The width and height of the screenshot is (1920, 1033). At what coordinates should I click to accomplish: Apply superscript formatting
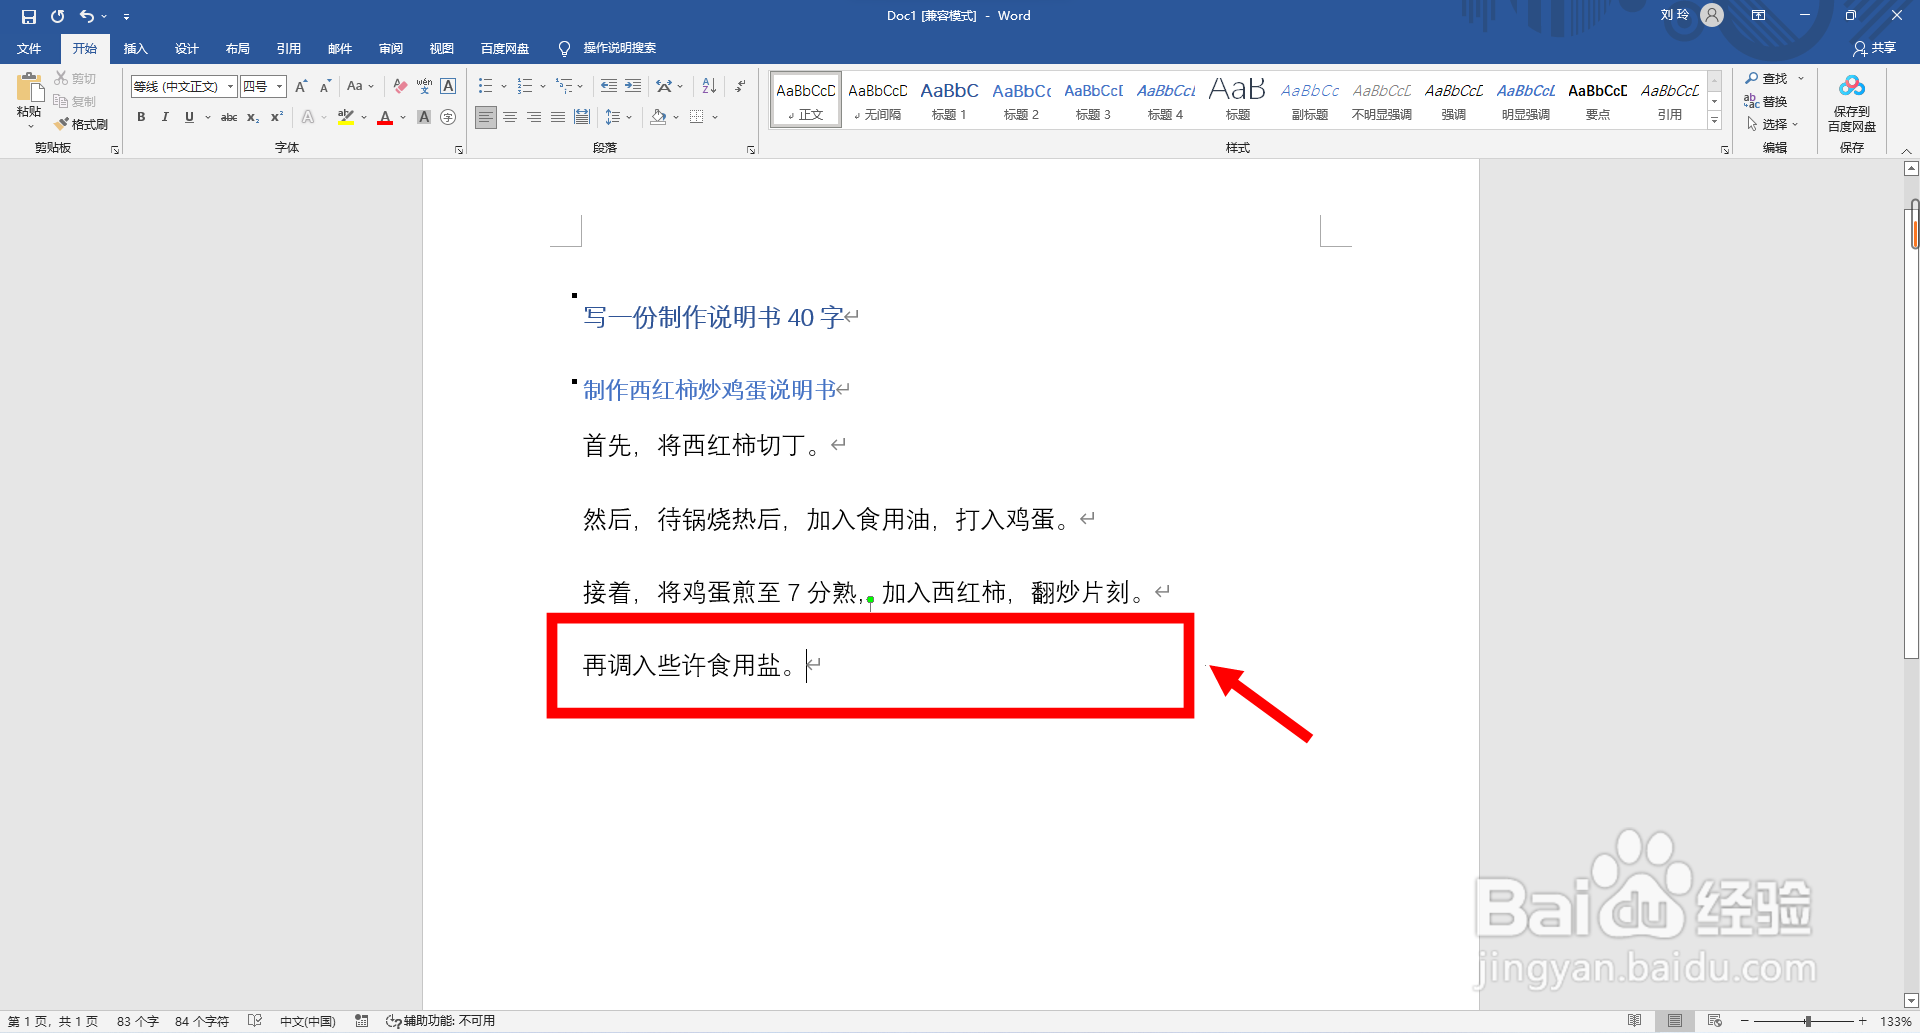click(x=277, y=117)
